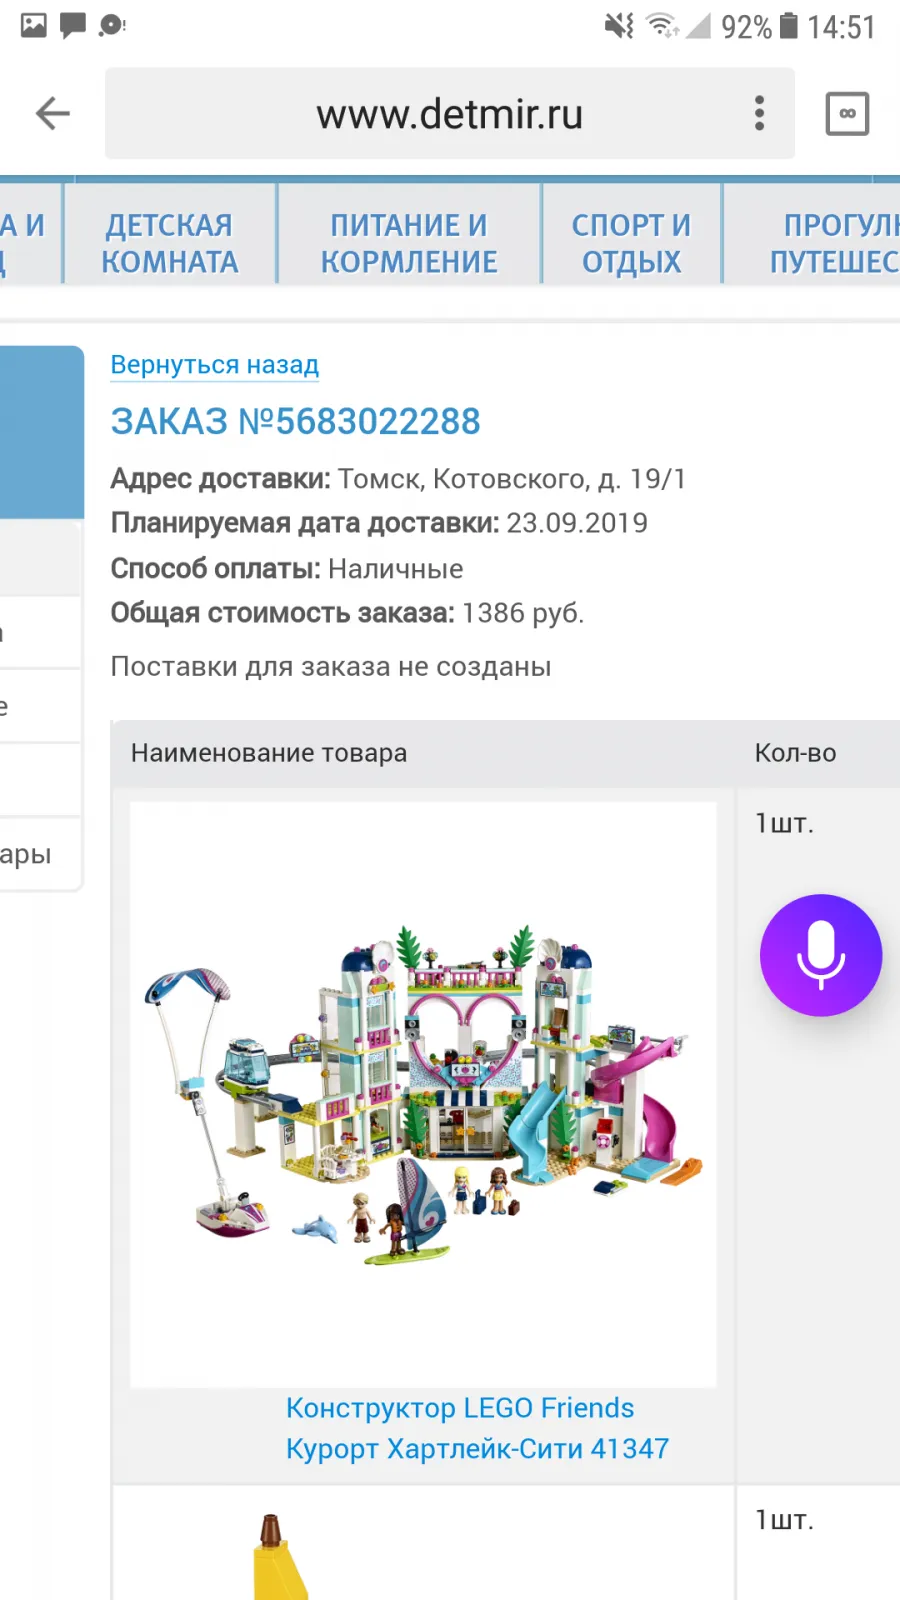The height and width of the screenshot is (1600, 900).
Task: Follow the Вернуться назад link
Action: [215, 365]
